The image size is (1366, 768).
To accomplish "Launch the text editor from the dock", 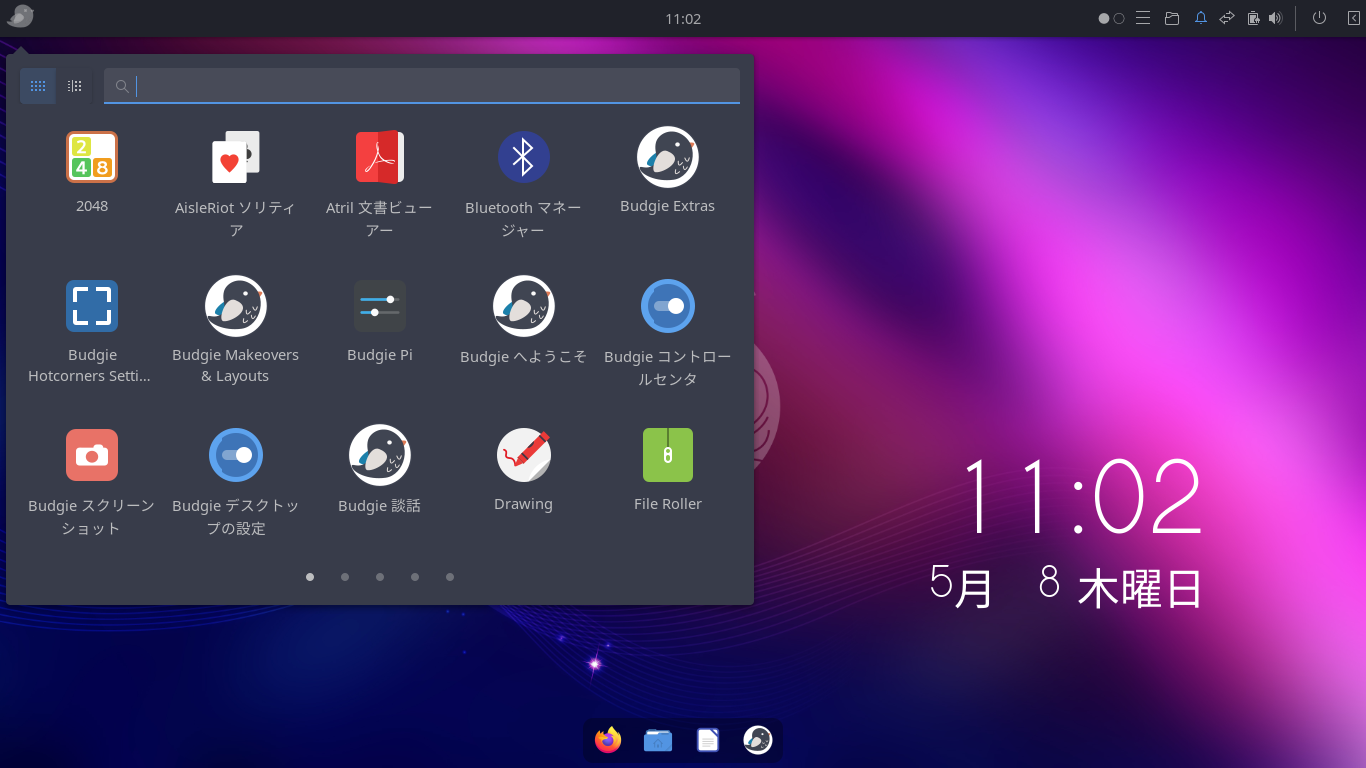I will click(708, 740).
